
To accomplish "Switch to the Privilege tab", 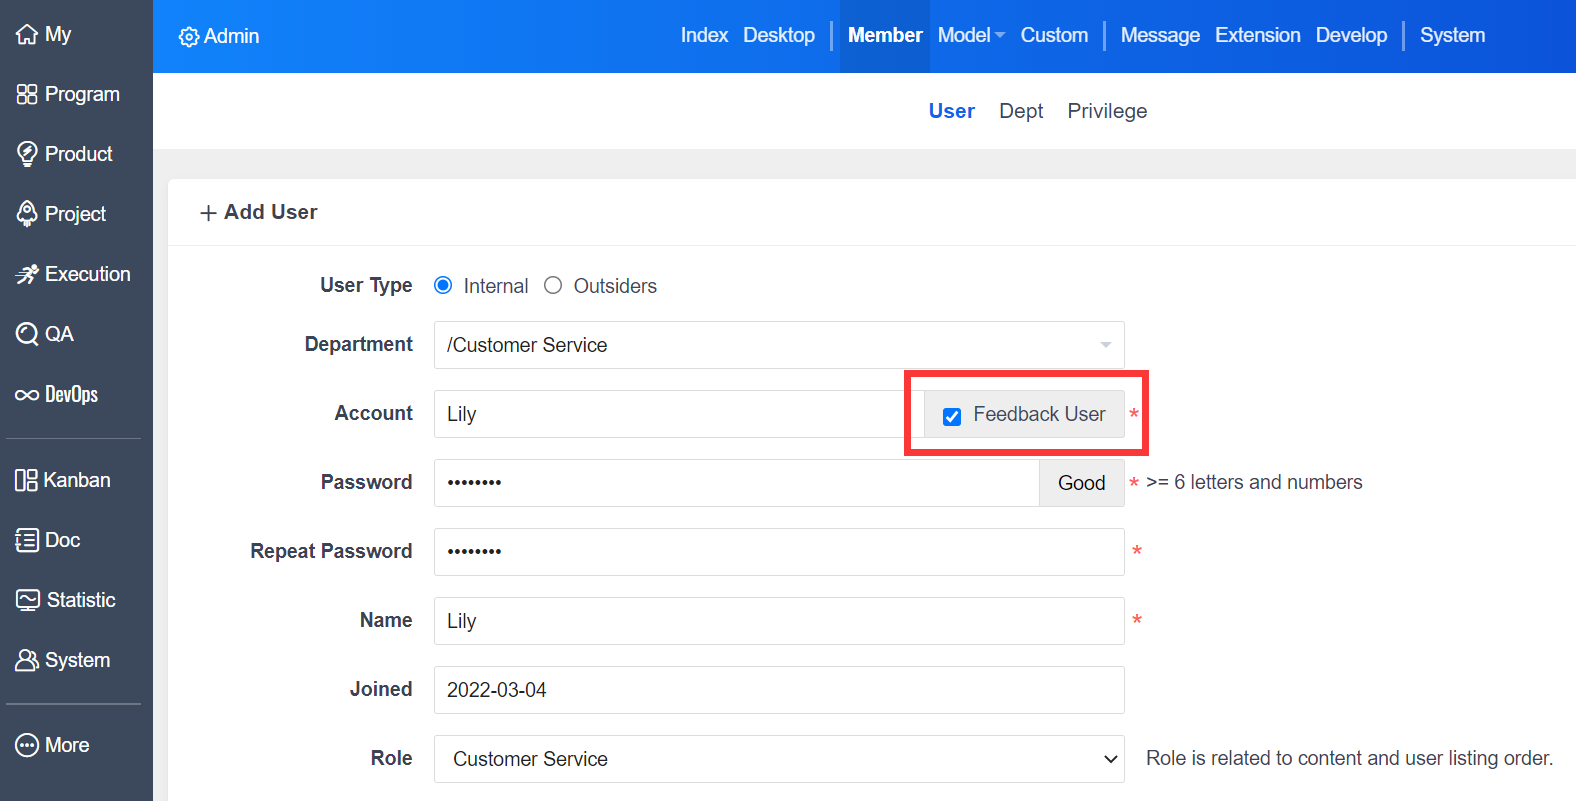I will (1106, 111).
